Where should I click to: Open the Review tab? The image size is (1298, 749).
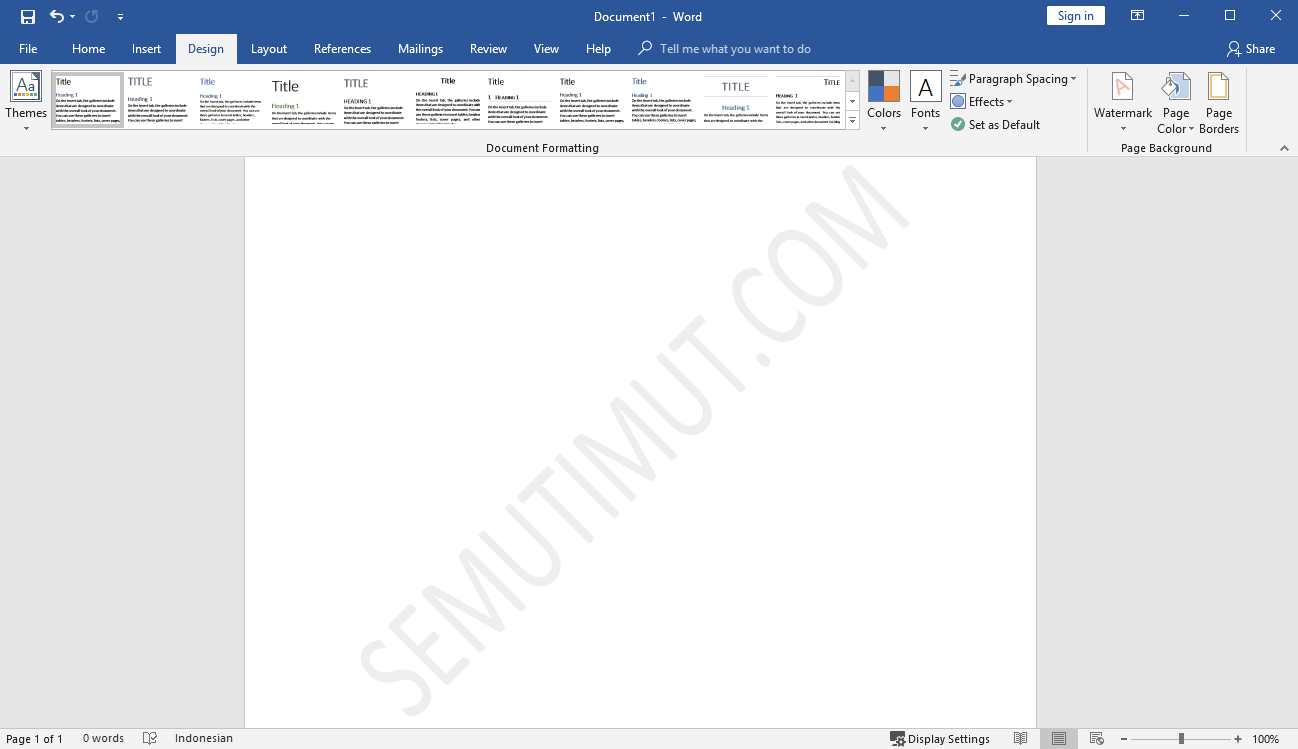(489, 48)
